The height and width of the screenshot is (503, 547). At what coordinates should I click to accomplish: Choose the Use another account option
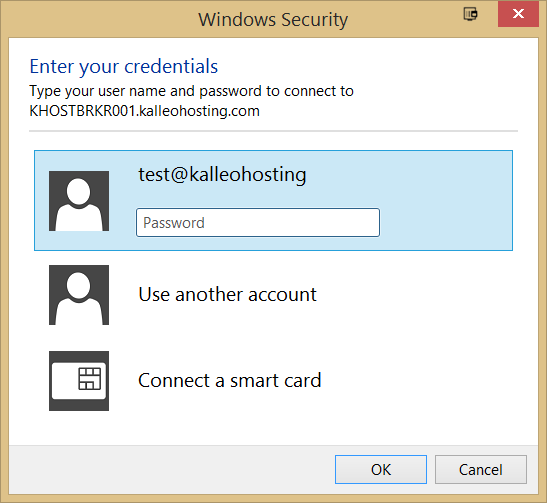pos(227,294)
